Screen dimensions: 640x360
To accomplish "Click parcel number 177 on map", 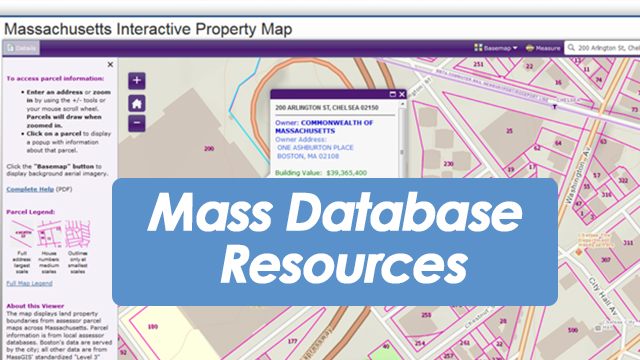I will 292,341.
